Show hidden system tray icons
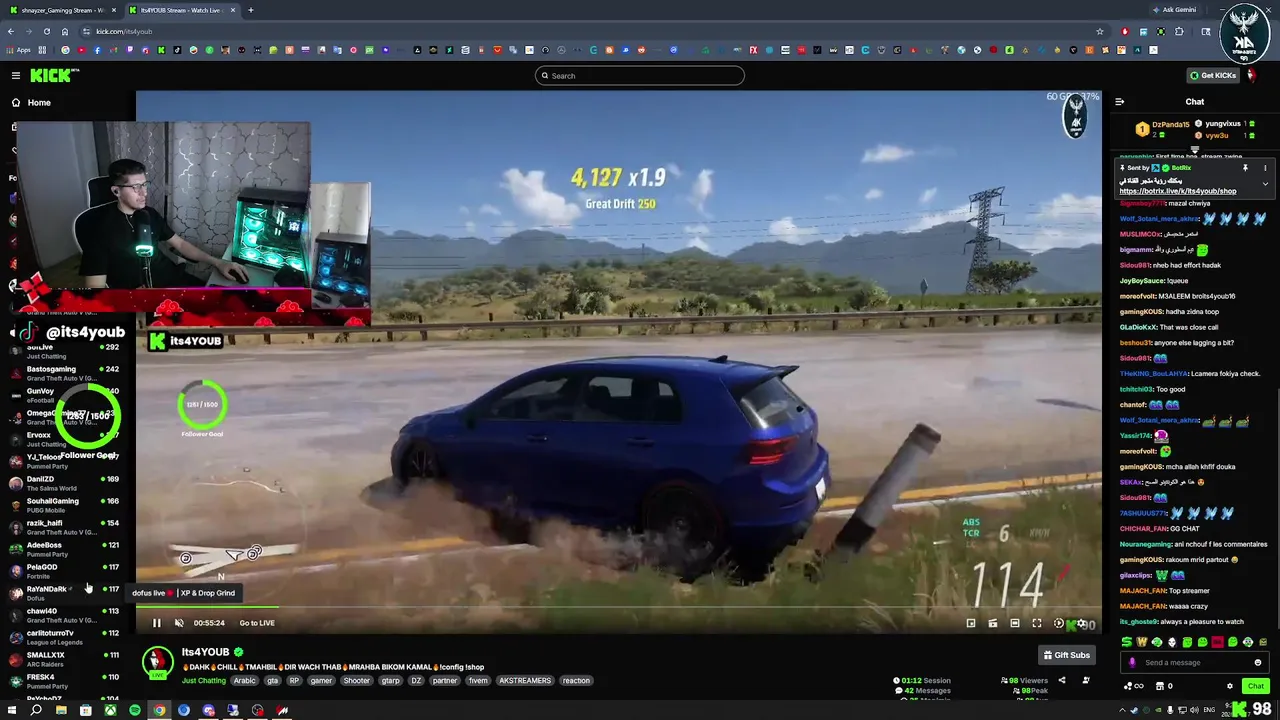The height and width of the screenshot is (720, 1280). (1122, 711)
